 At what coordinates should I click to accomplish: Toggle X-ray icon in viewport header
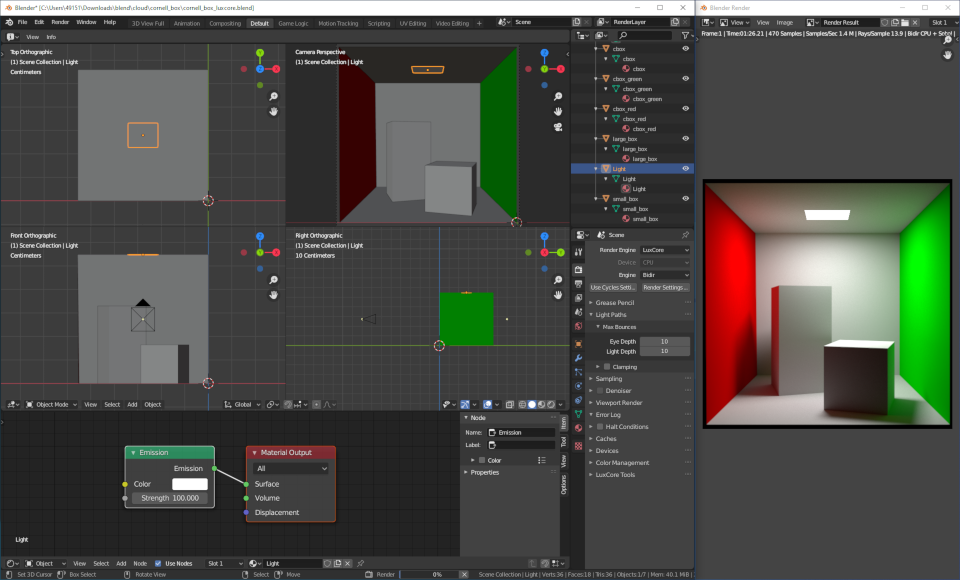(x=509, y=404)
